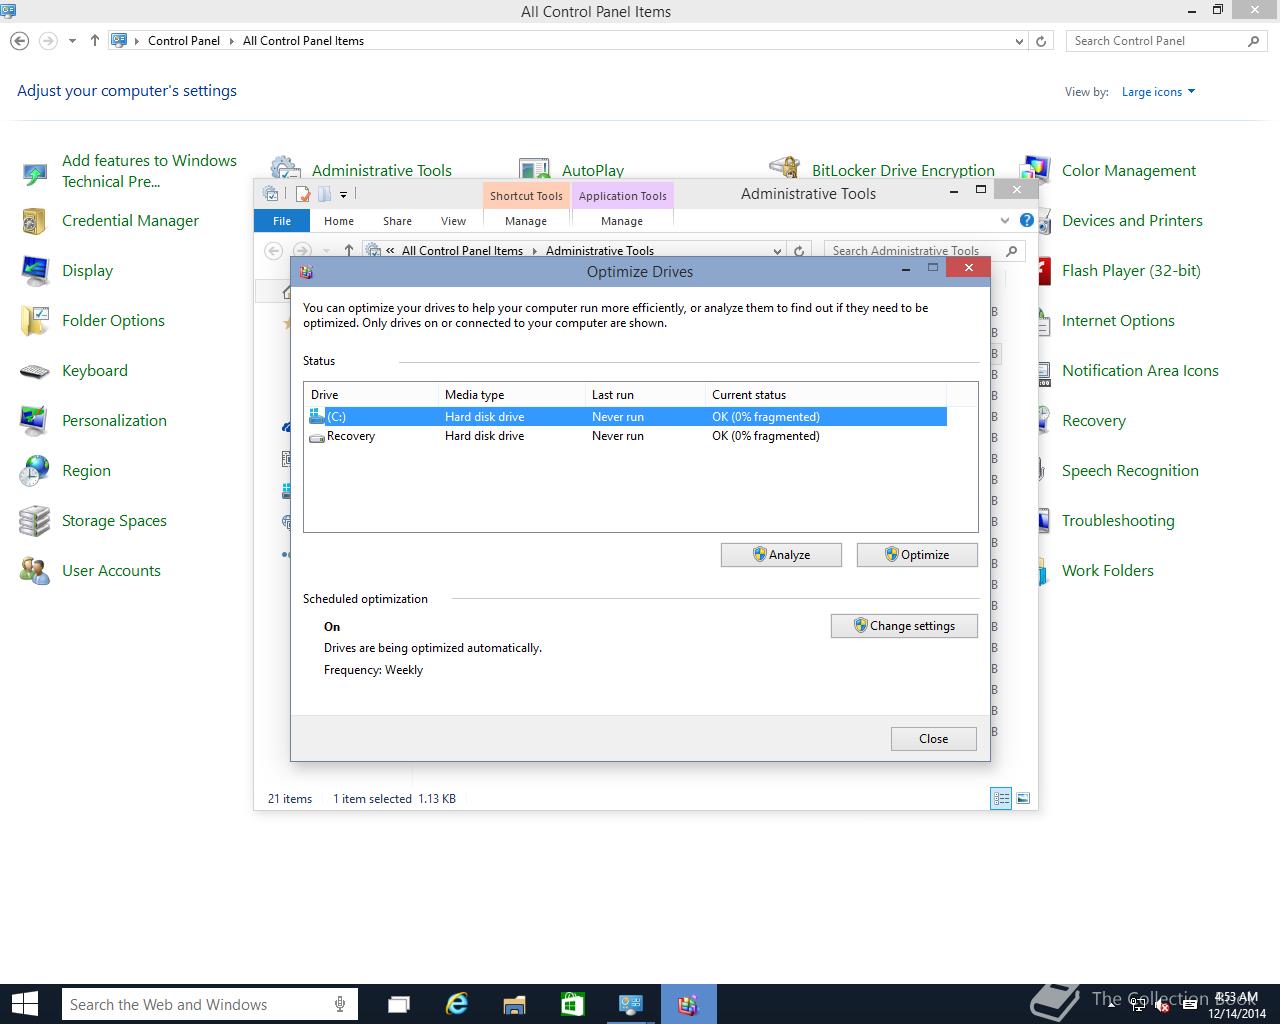Open recent locations dropdown in Control Panel
Viewport: 1280px width, 1024px height.
(72, 41)
